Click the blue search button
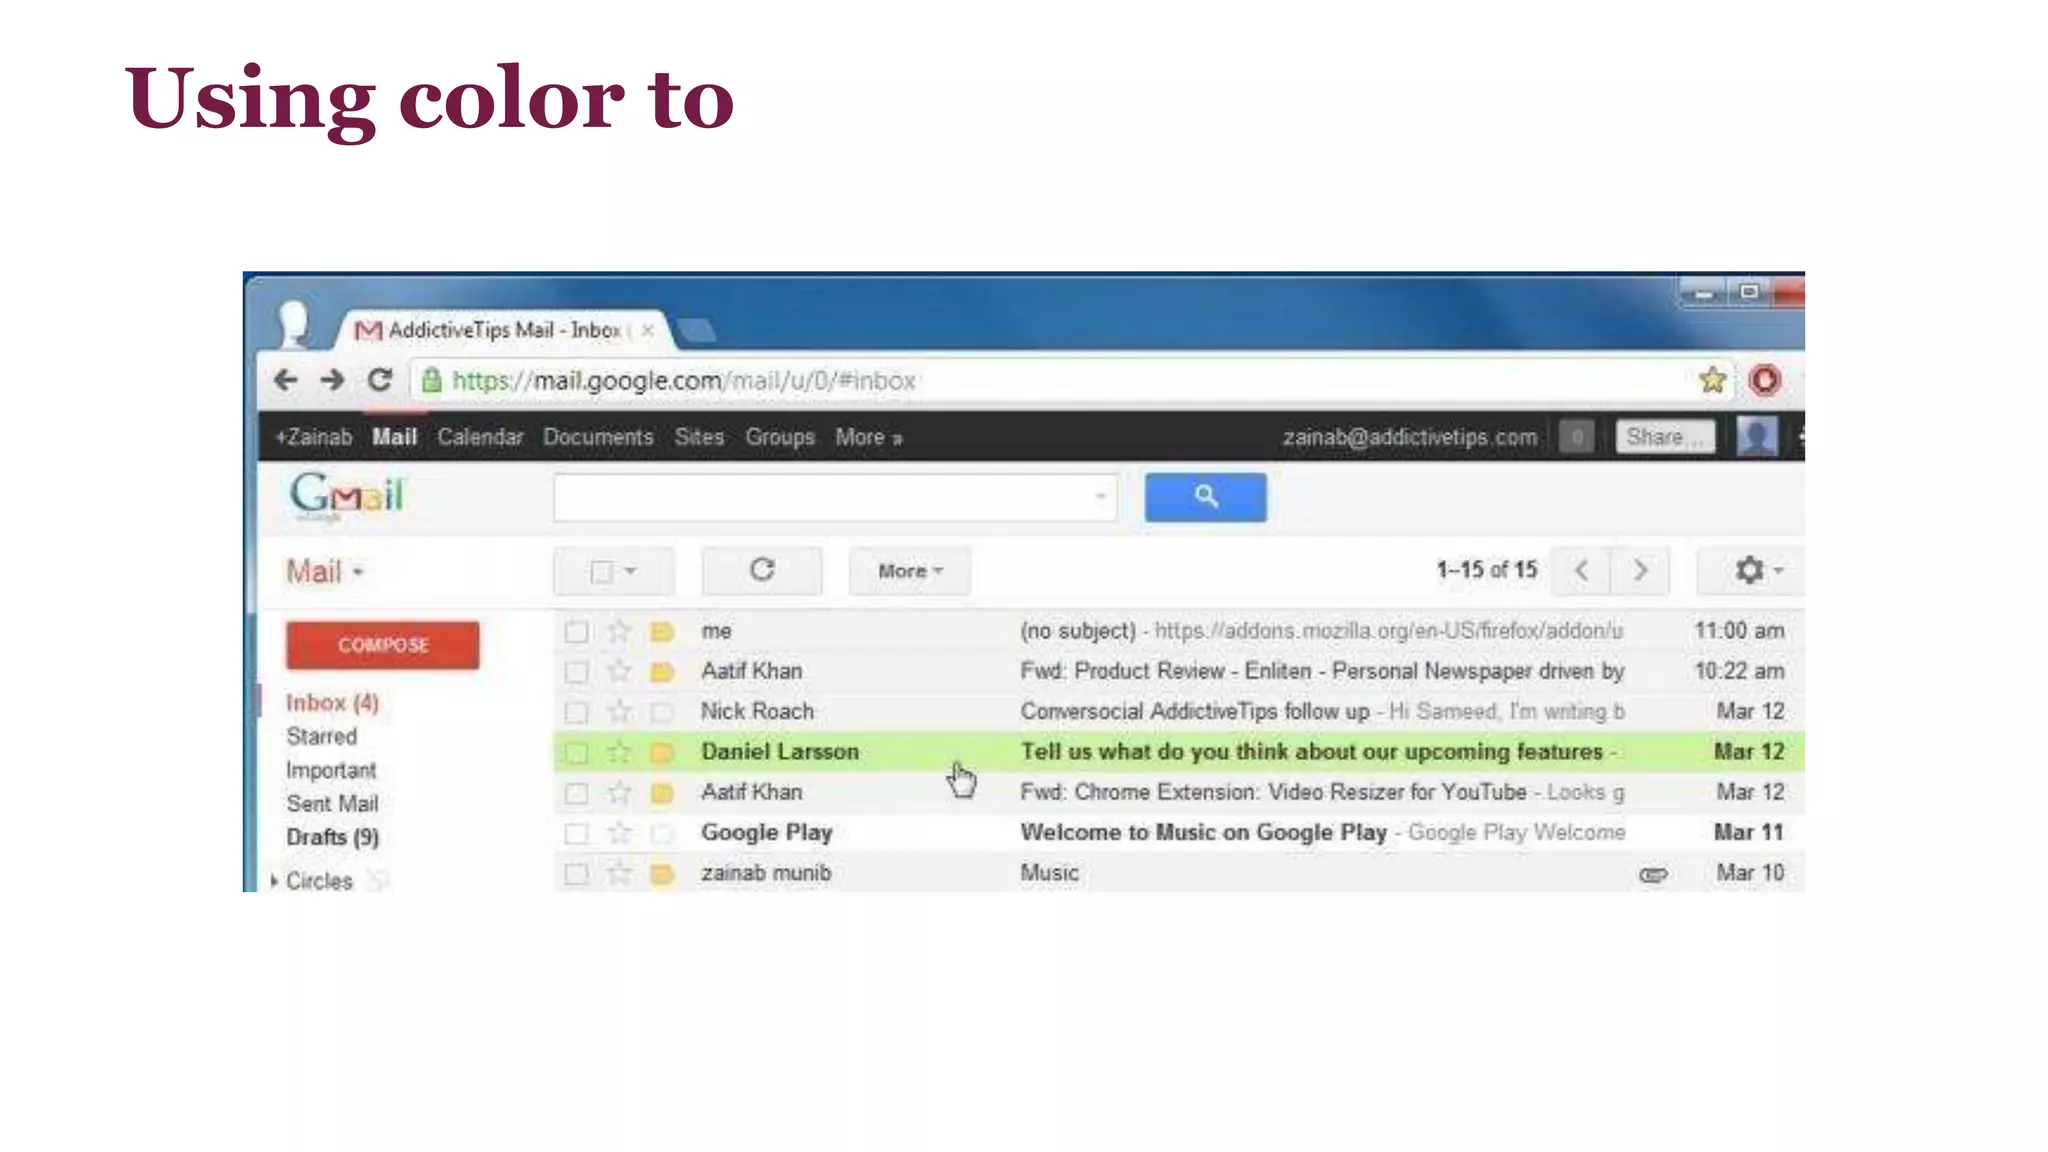2048x1152 pixels. click(x=1205, y=497)
